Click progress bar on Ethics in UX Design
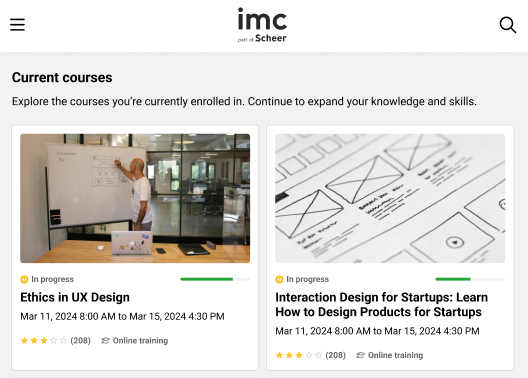 click(215, 279)
